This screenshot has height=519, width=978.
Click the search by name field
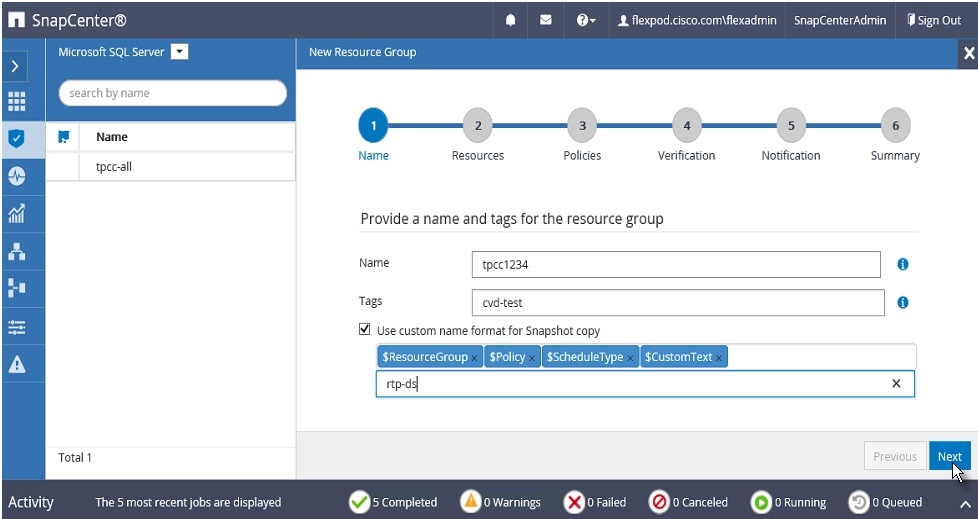pyautogui.click(x=173, y=93)
